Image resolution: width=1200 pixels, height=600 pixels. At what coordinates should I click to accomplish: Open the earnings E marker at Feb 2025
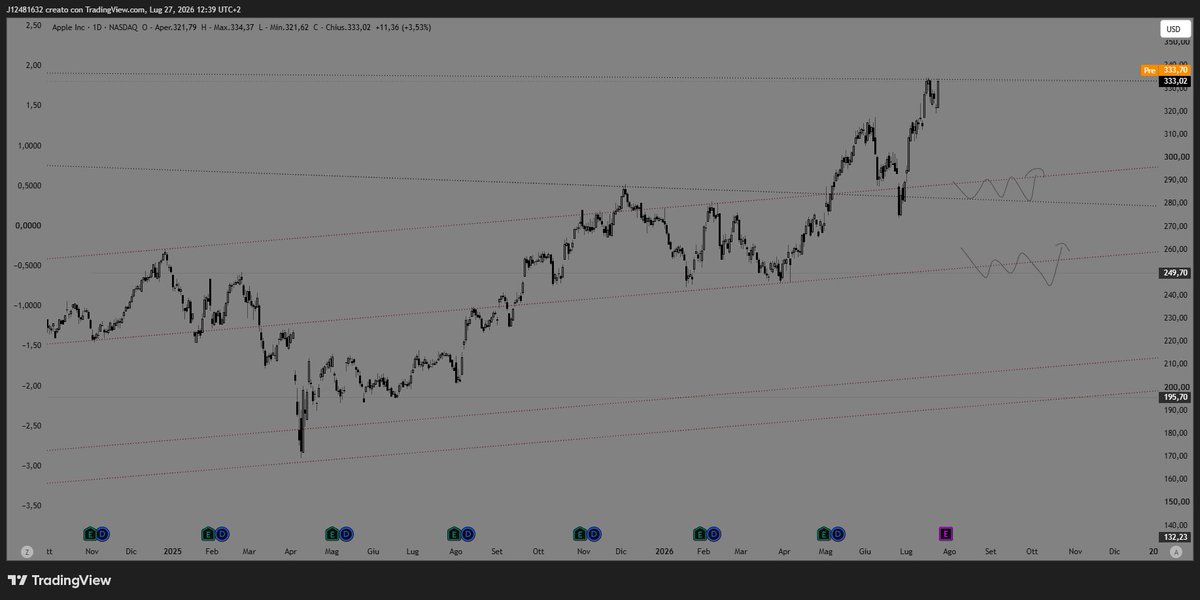pyautogui.click(x=208, y=532)
